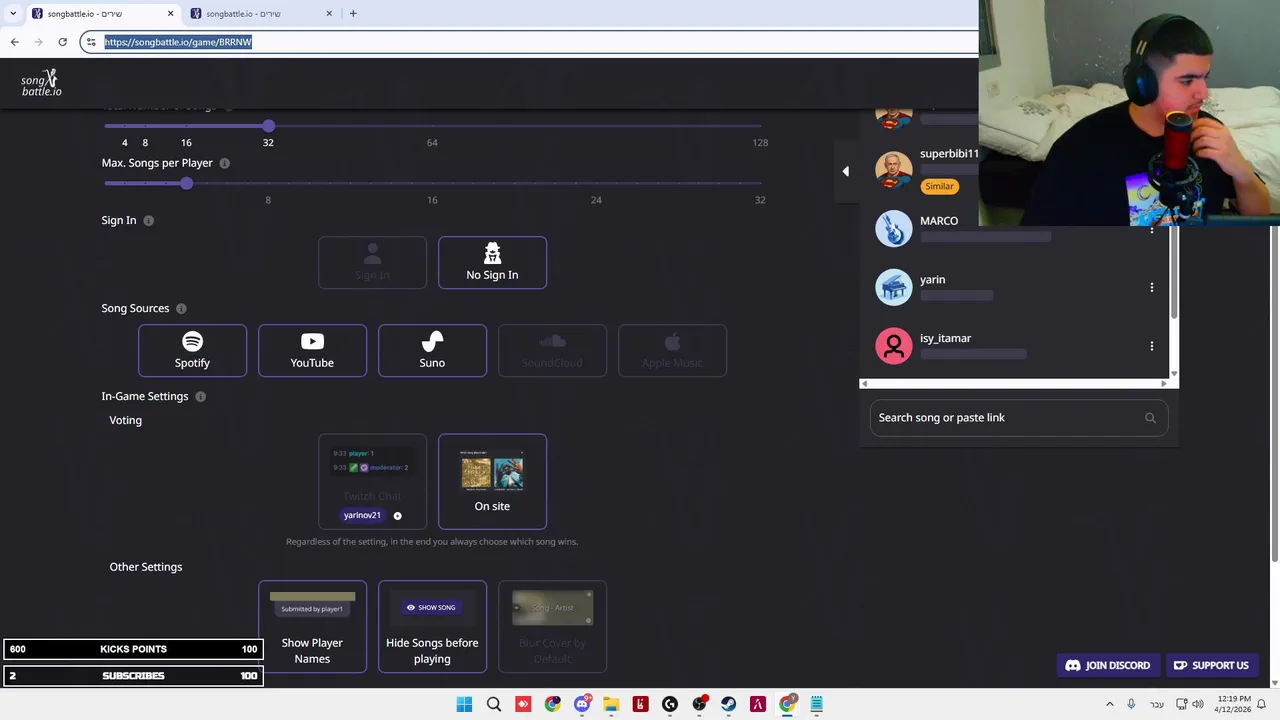Open Windows taskbar search
1280x720 pixels.
pyautogui.click(x=493, y=705)
